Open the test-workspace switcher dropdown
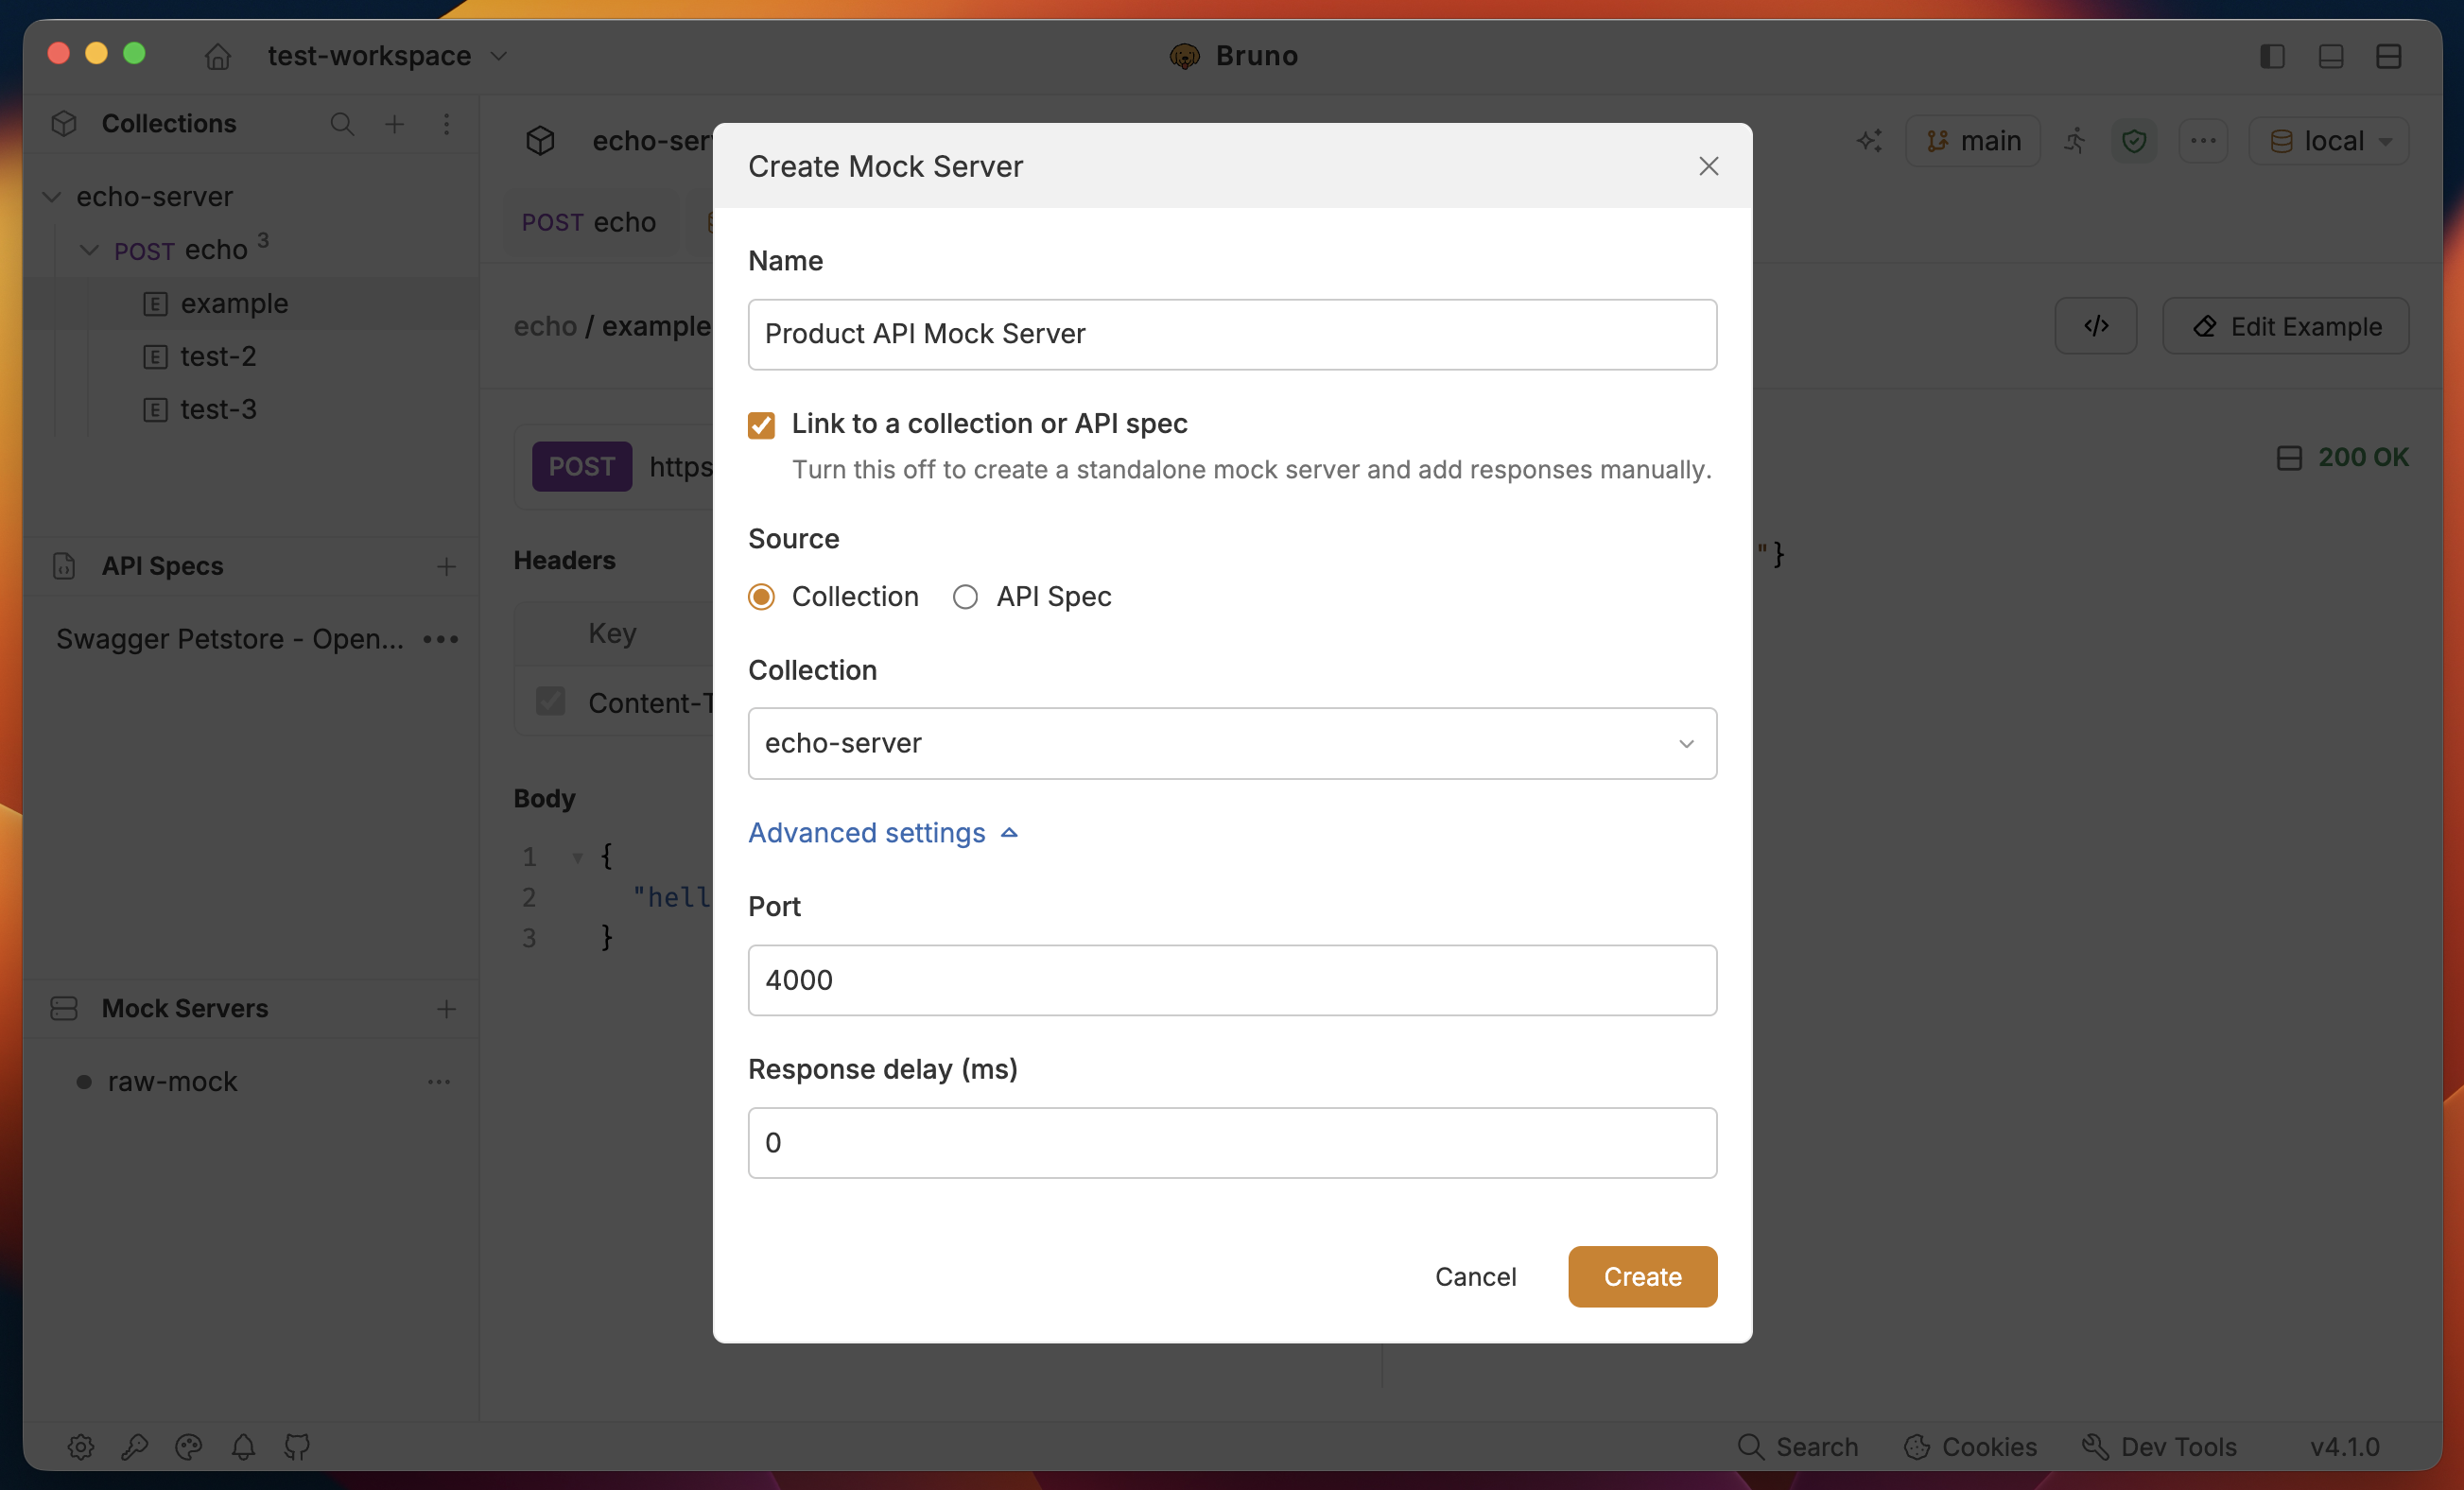 pos(387,56)
